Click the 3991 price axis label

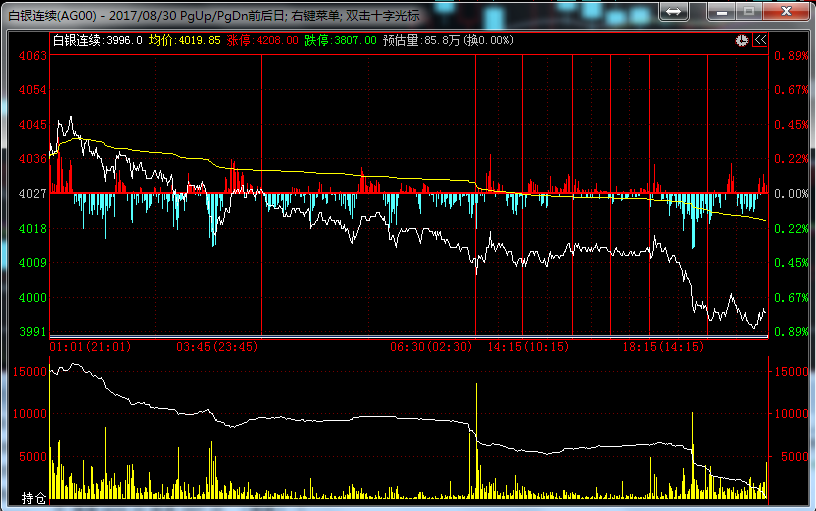coord(33,331)
